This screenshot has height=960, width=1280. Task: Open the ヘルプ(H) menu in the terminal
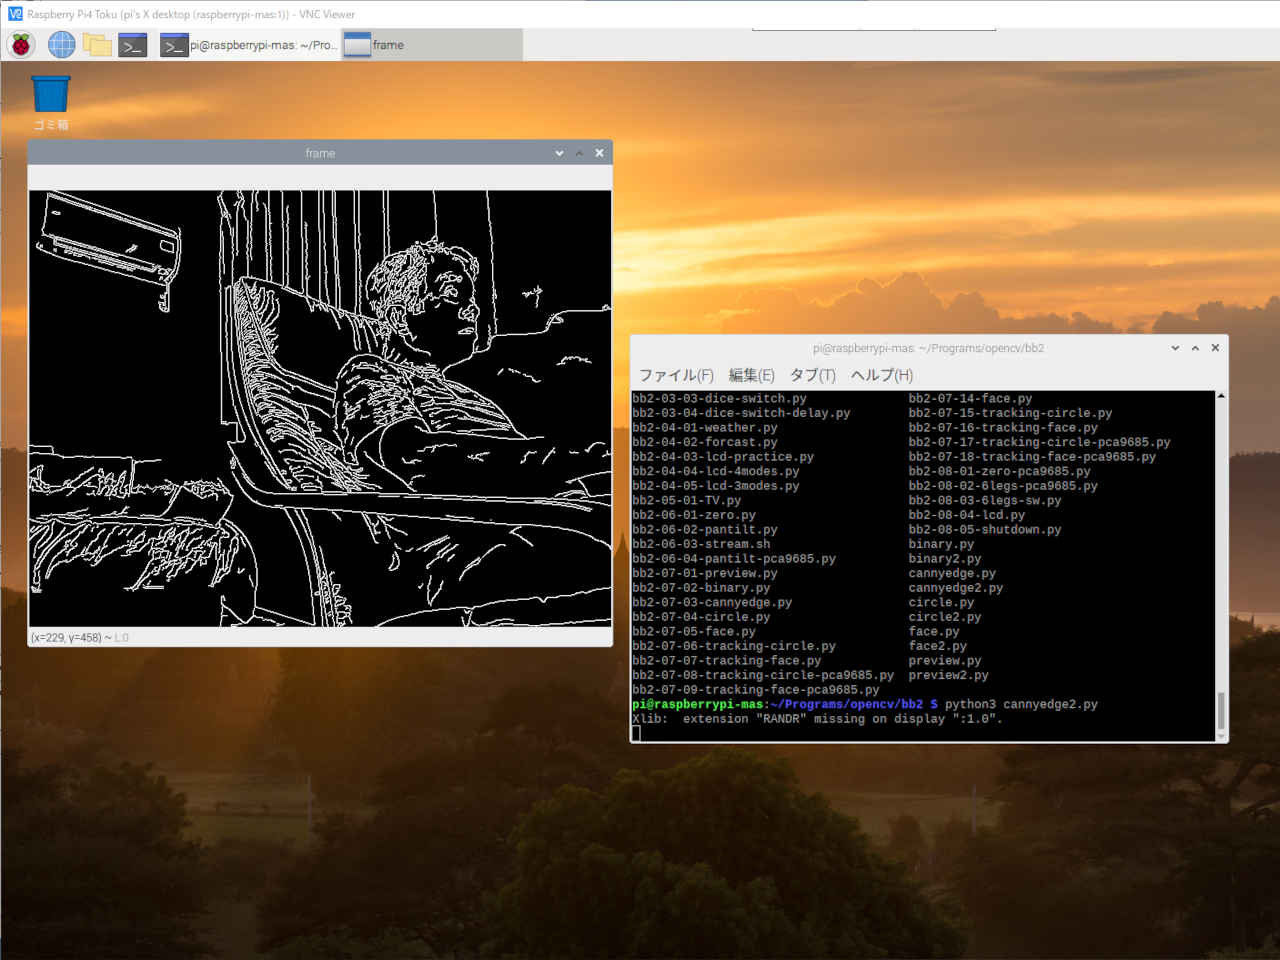tap(881, 375)
